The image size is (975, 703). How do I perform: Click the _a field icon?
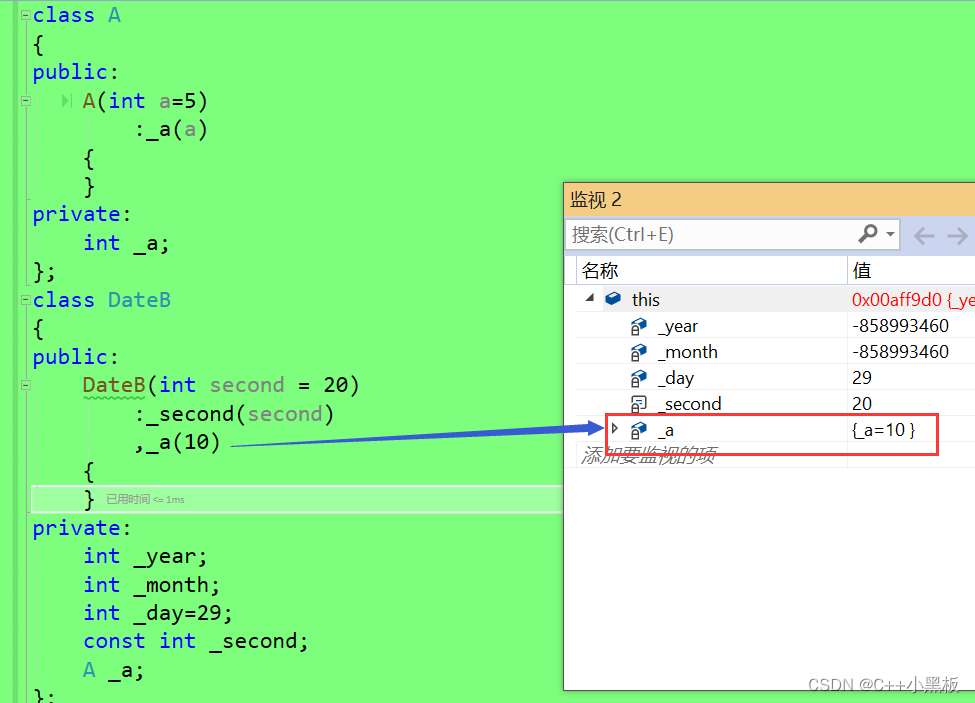639,430
